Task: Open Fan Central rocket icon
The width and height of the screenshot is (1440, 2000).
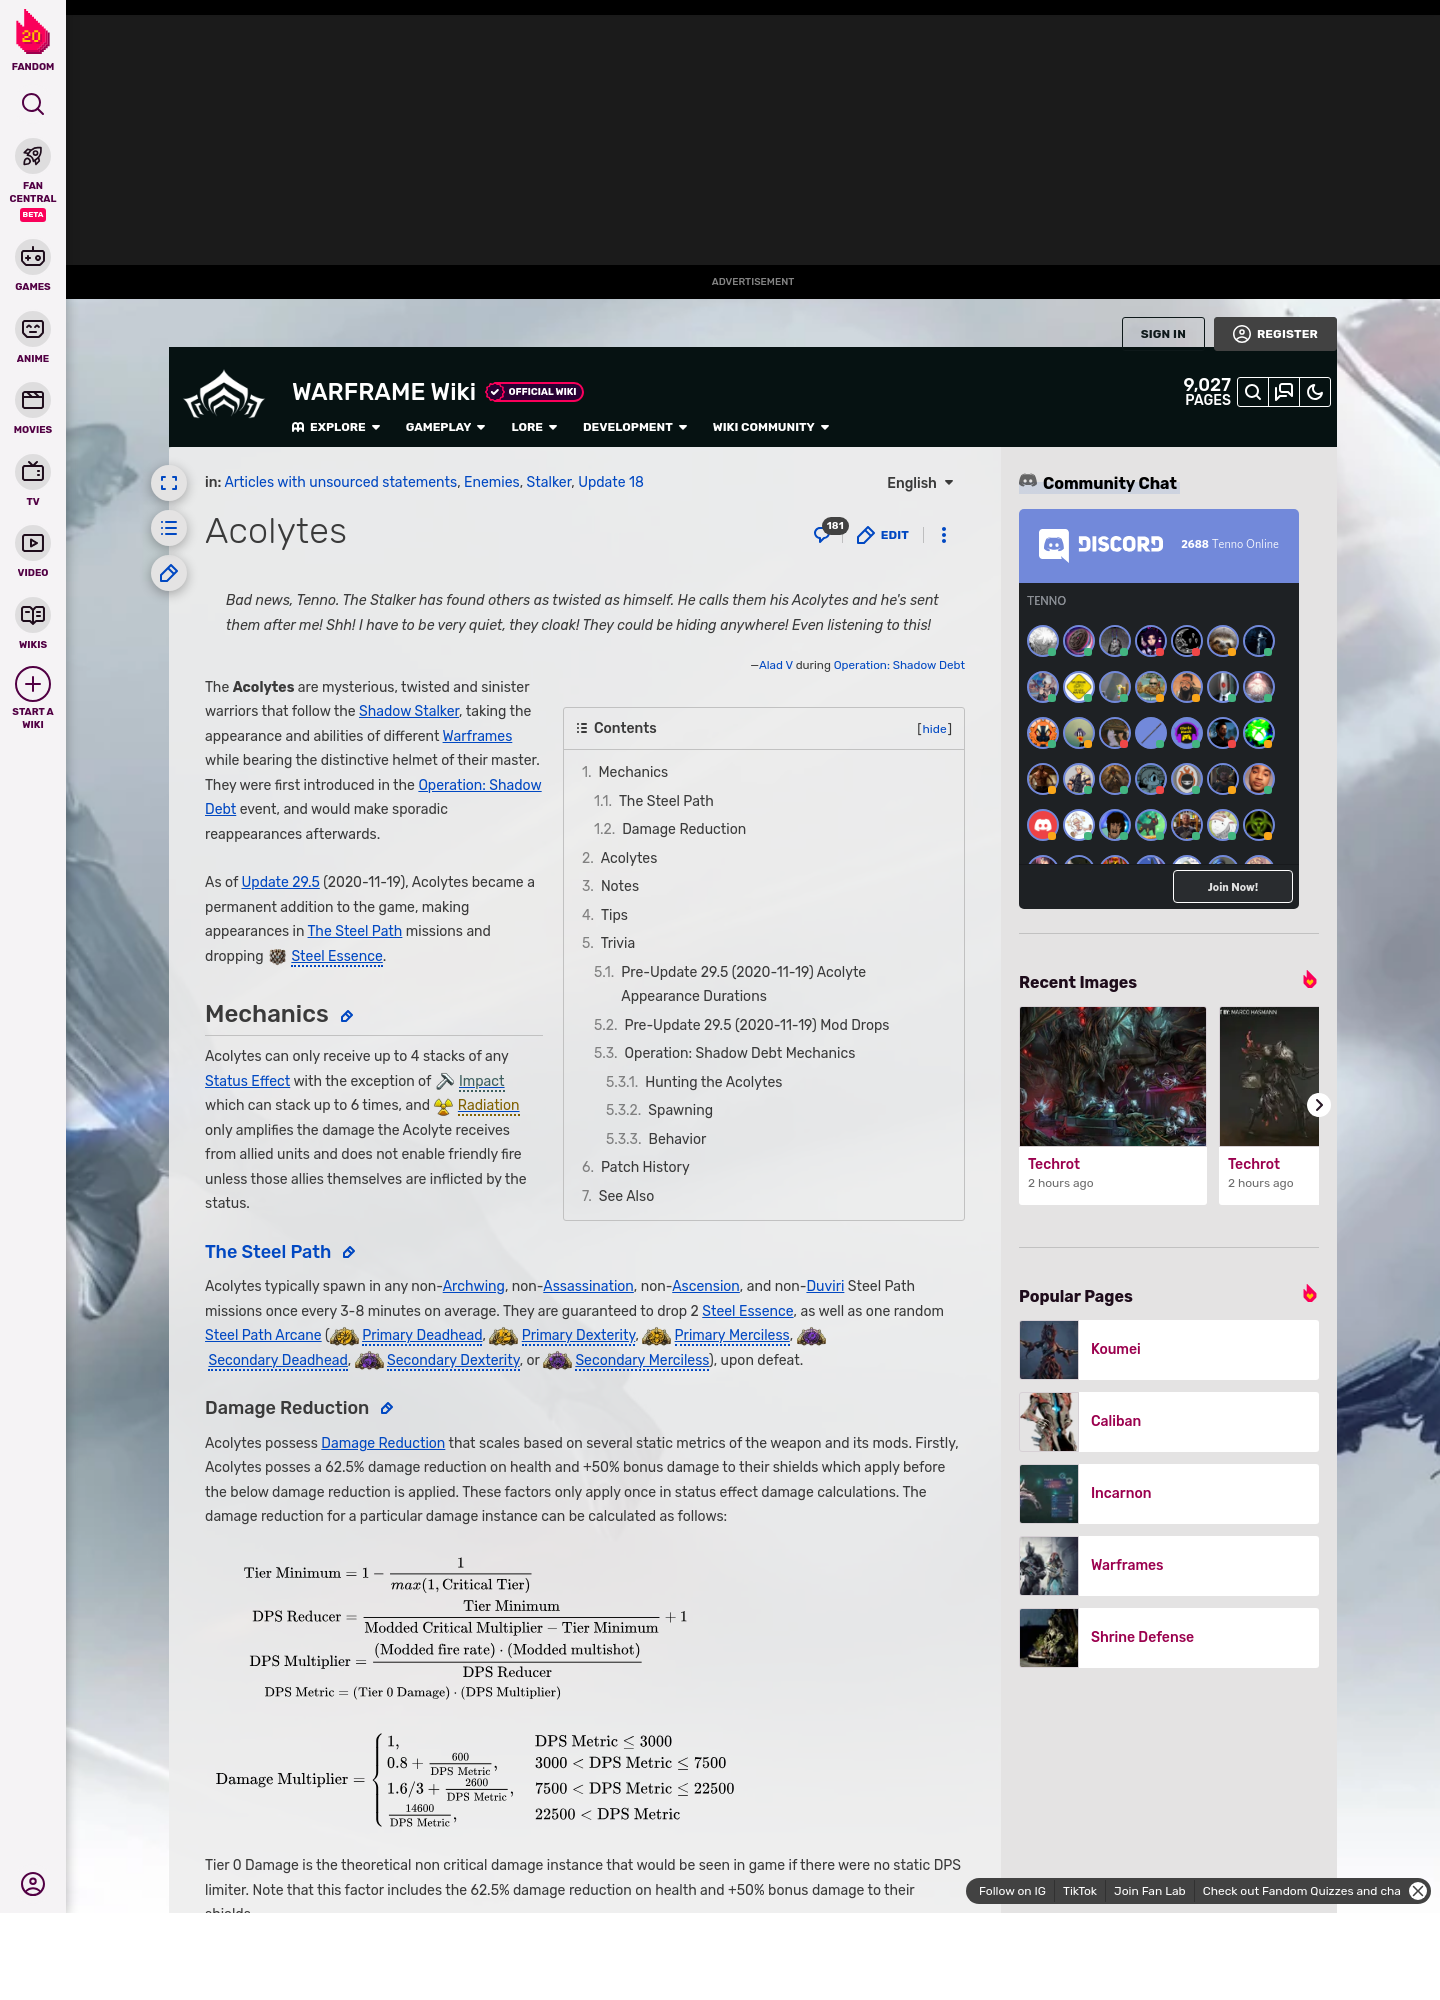Action: (x=33, y=156)
